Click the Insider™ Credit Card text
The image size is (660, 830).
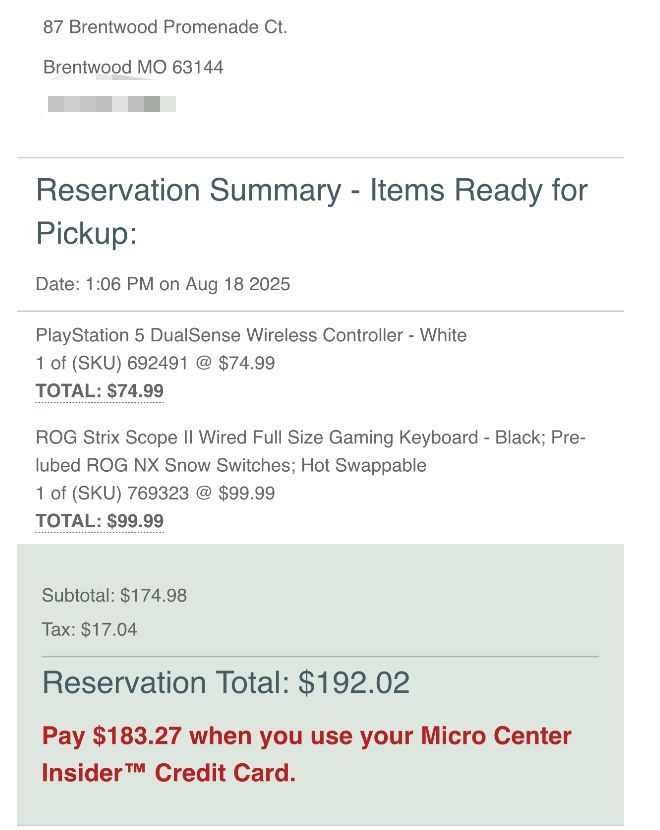click(x=168, y=772)
